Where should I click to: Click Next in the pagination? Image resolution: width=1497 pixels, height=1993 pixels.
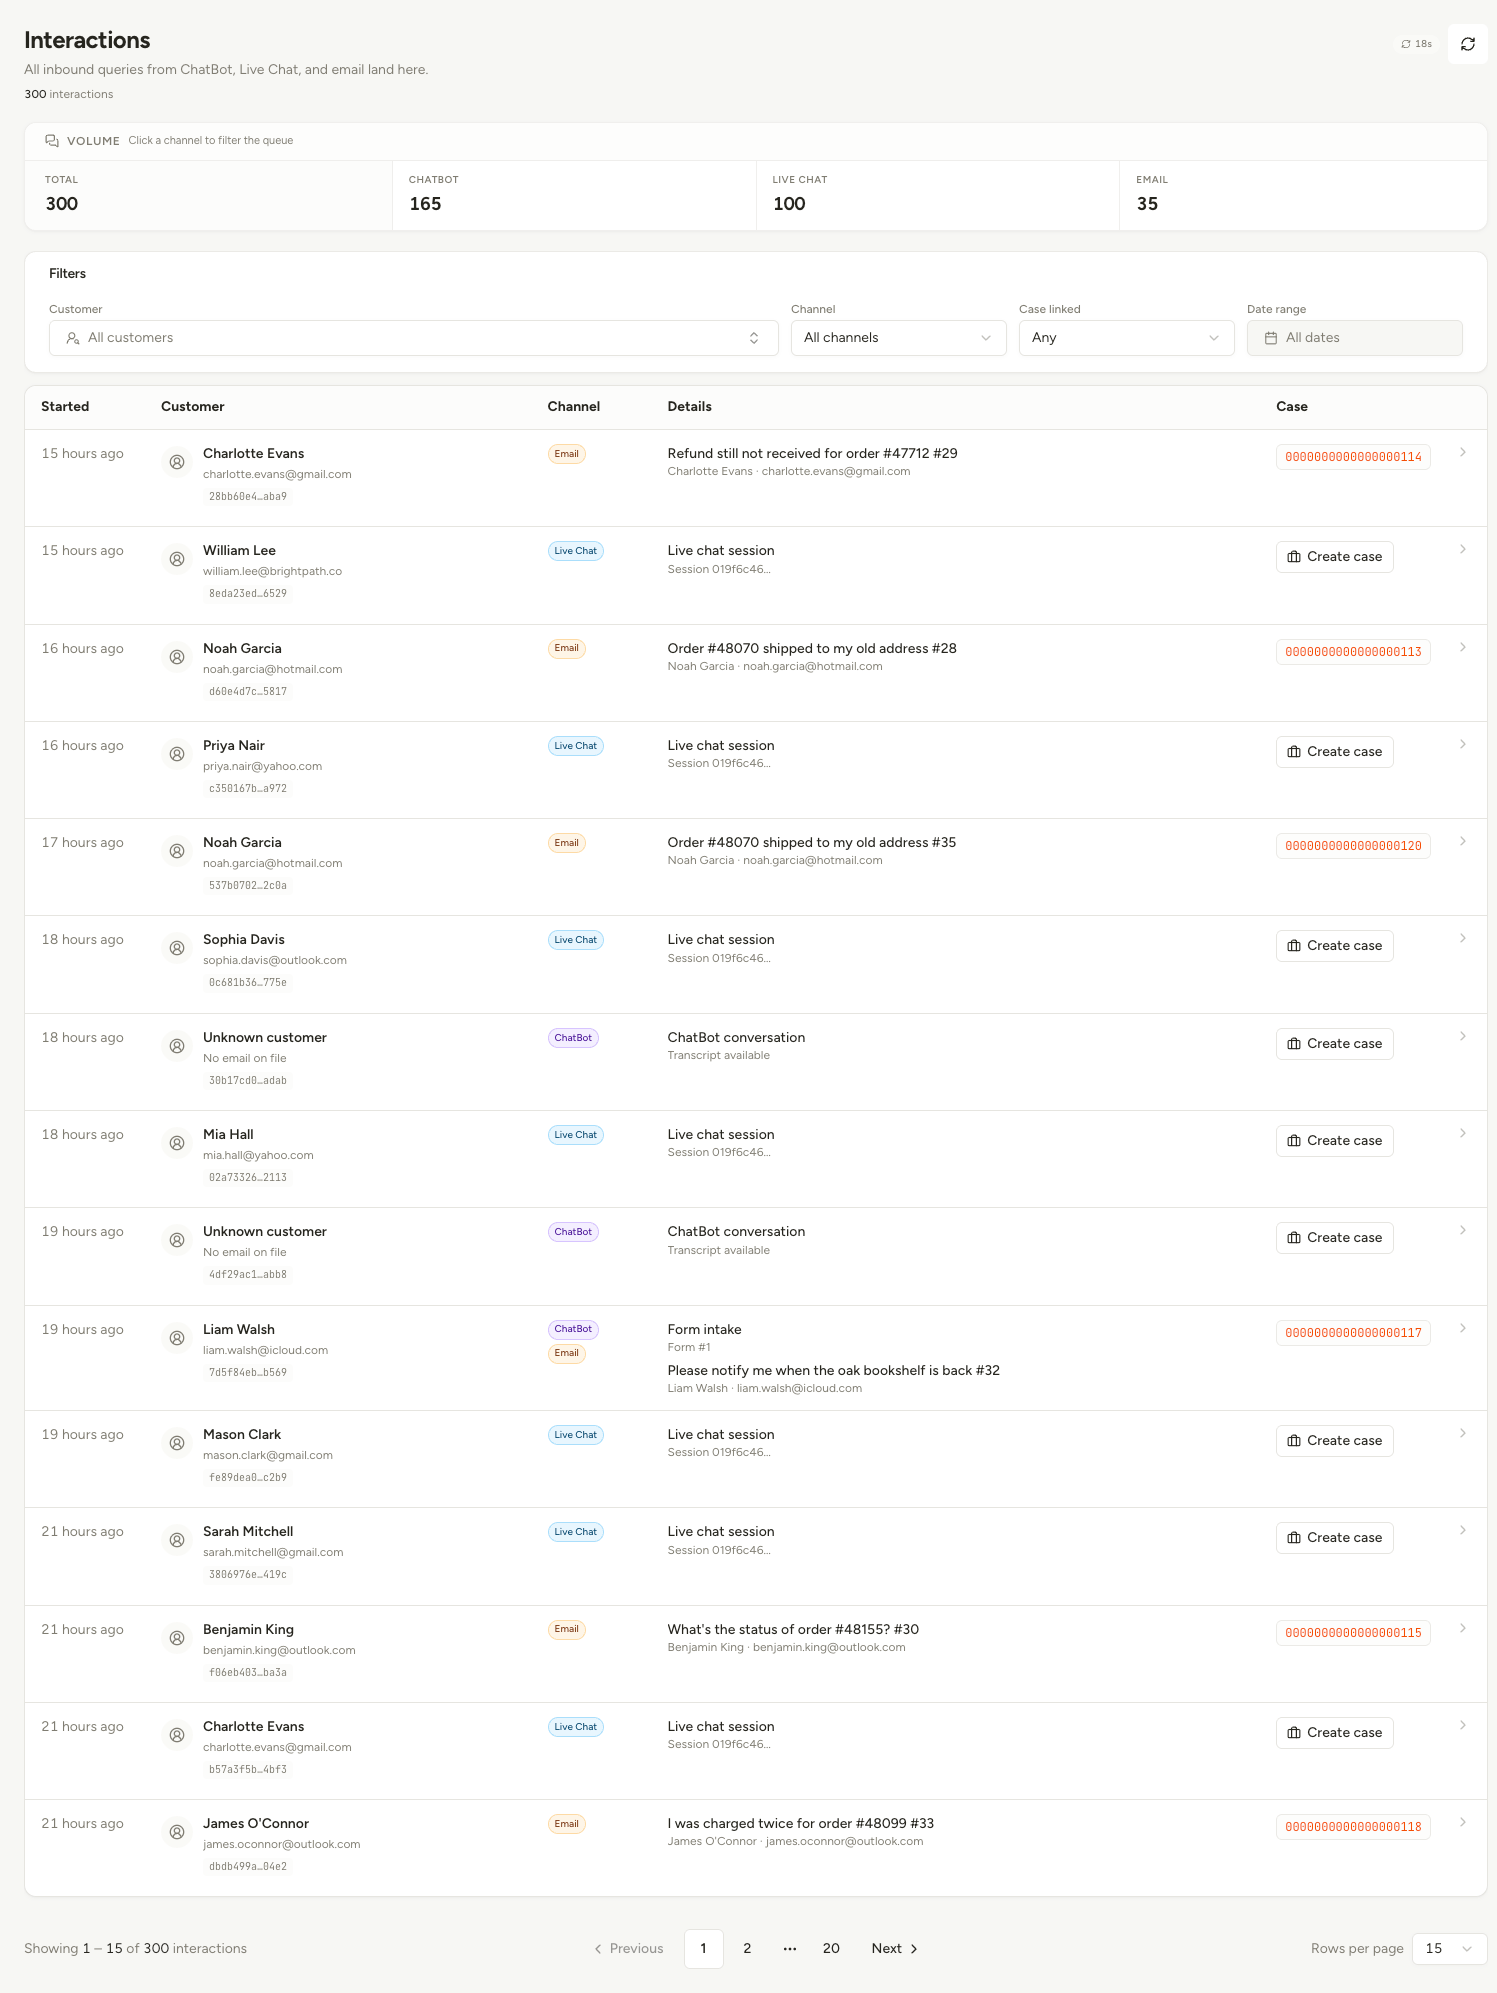click(894, 1948)
